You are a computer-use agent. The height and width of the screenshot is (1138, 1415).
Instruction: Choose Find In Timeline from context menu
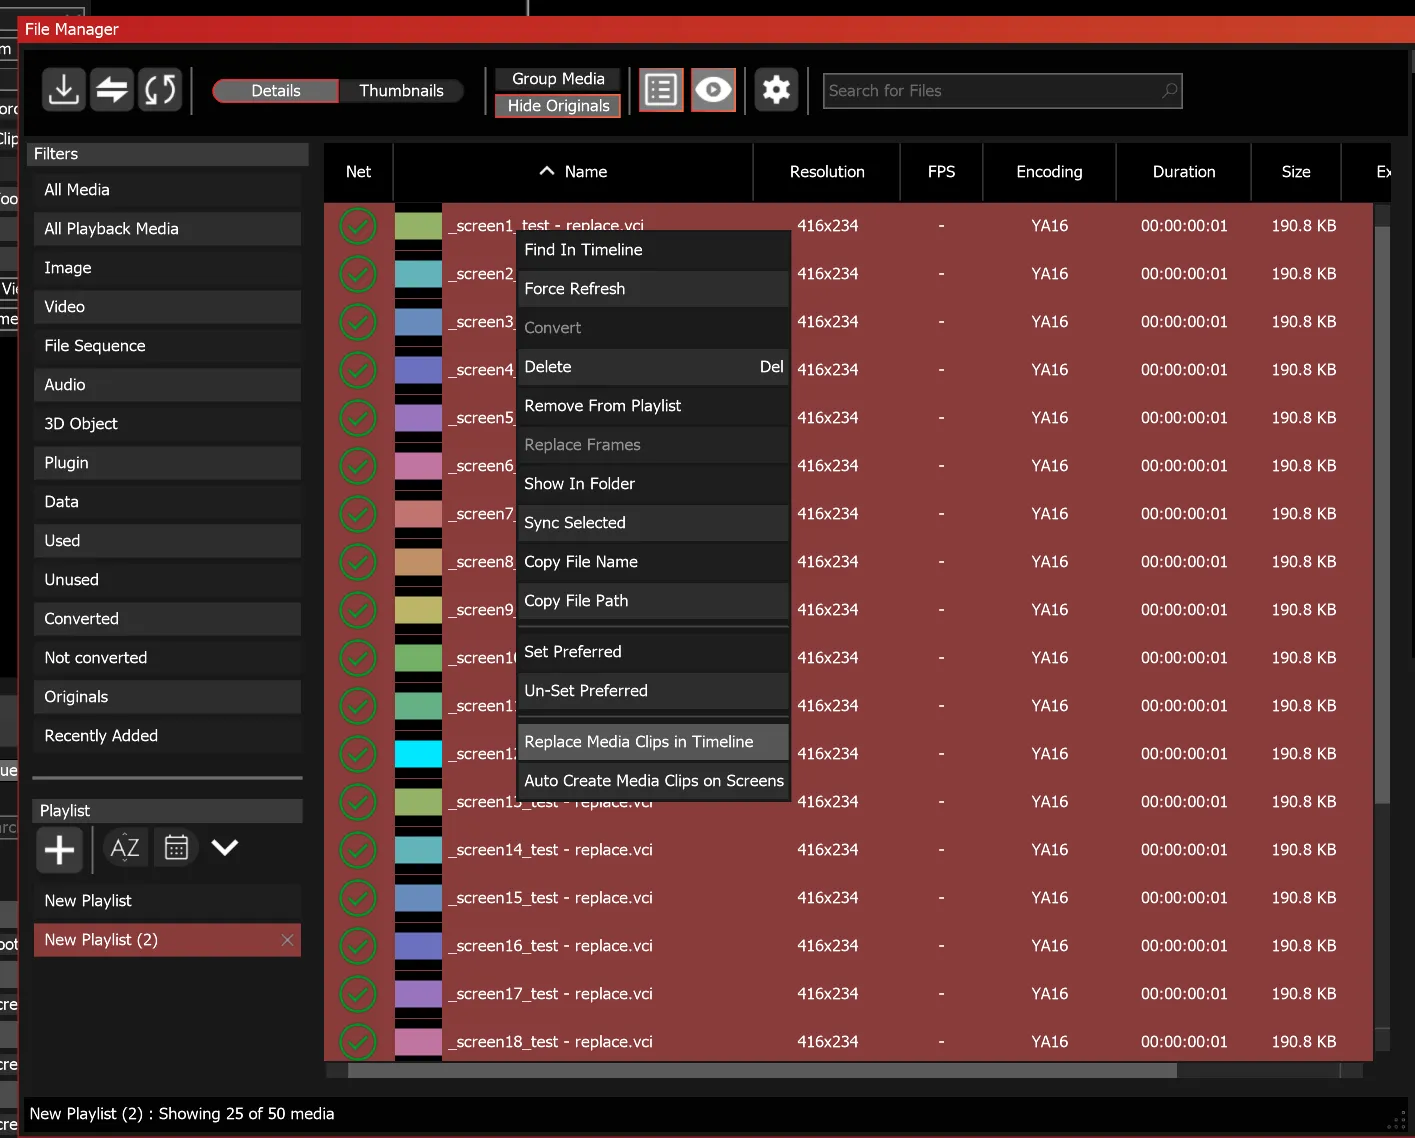tap(653, 250)
